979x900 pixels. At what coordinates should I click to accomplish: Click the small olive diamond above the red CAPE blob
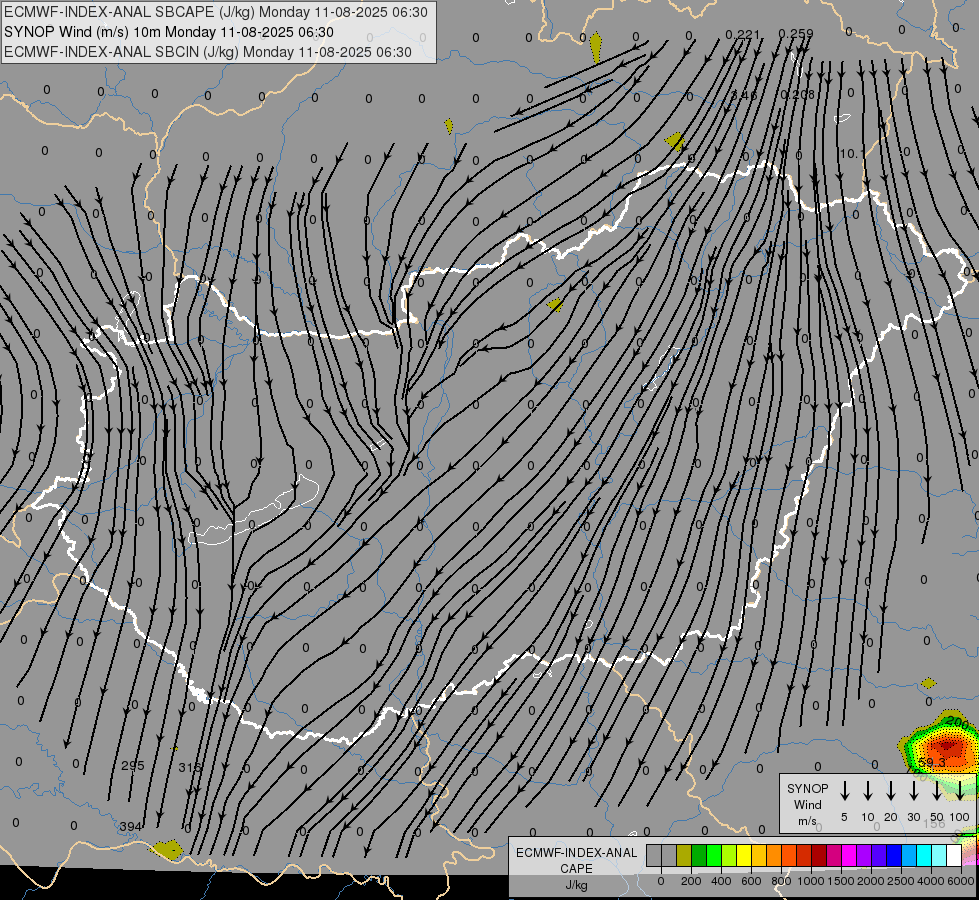tap(928, 683)
